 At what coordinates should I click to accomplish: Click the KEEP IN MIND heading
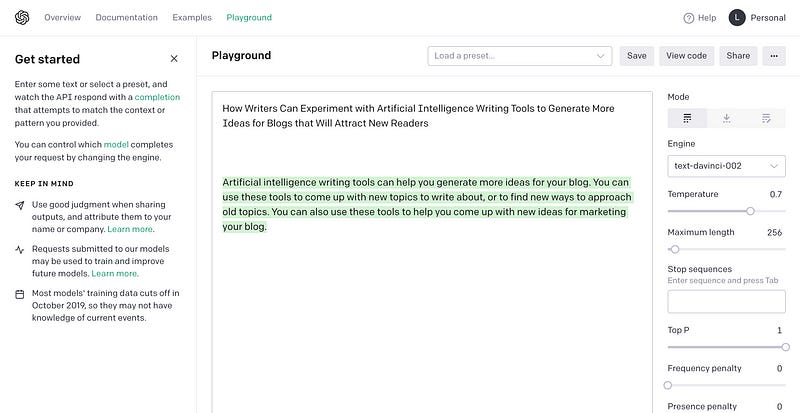(44, 184)
